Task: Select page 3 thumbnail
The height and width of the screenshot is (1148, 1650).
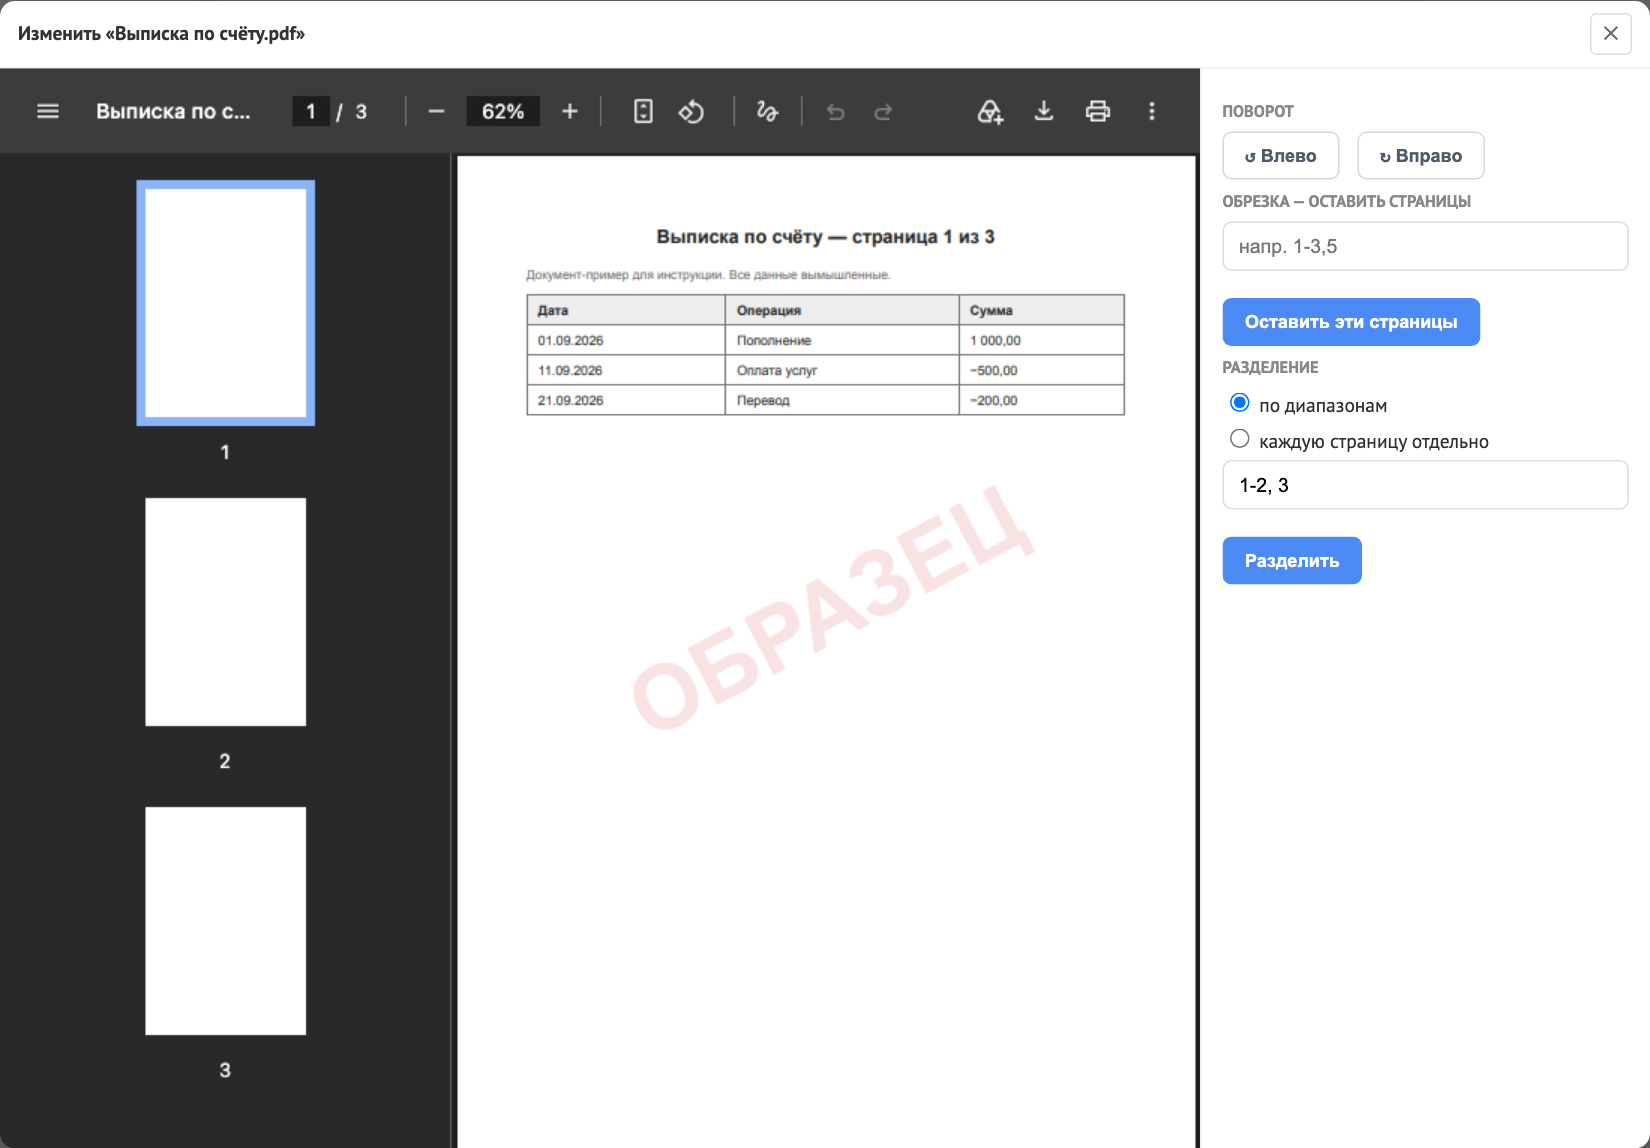Action: click(226, 921)
